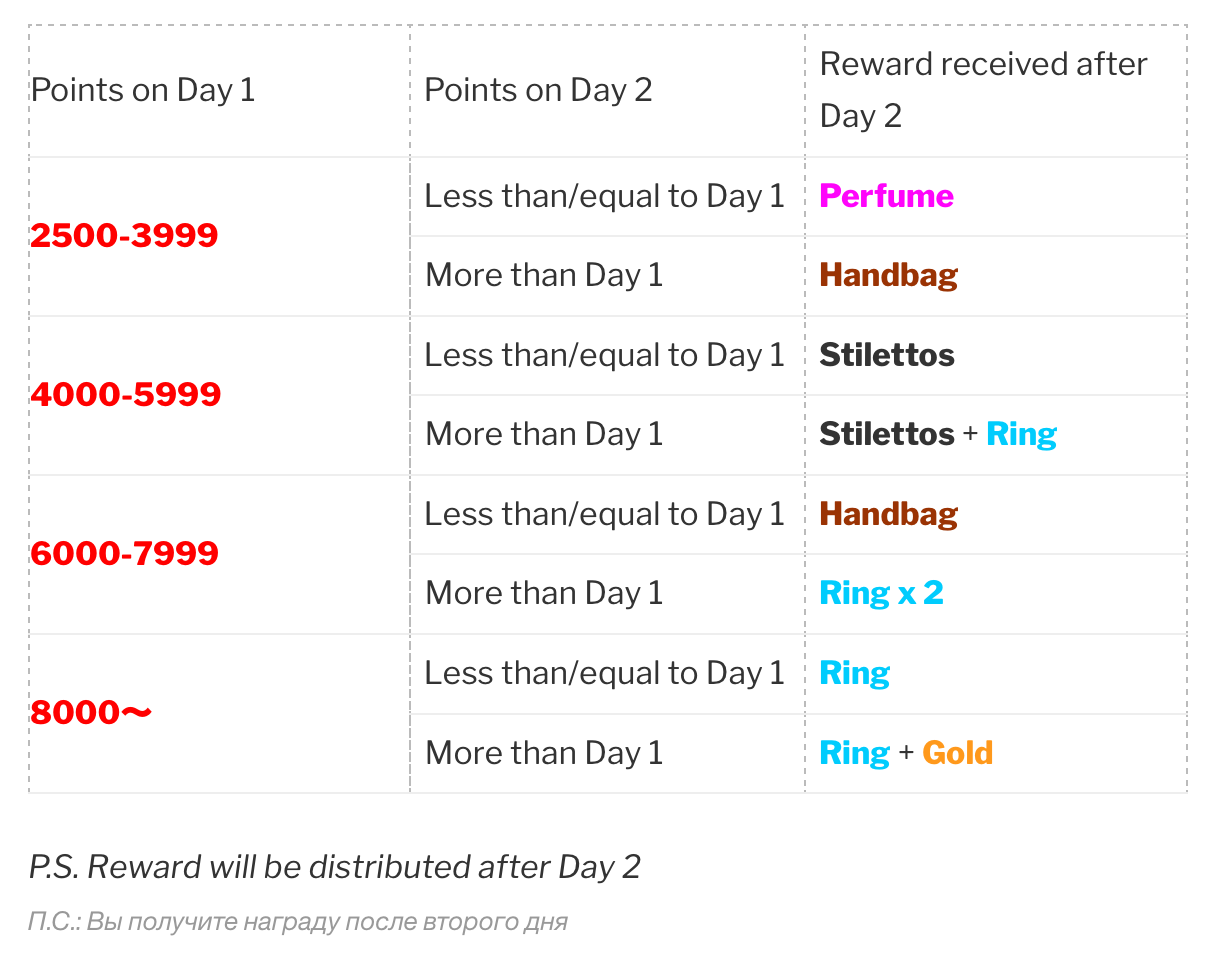
Task: Click the Reward received after Day 2 header
Action: pyautogui.click(x=983, y=90)
